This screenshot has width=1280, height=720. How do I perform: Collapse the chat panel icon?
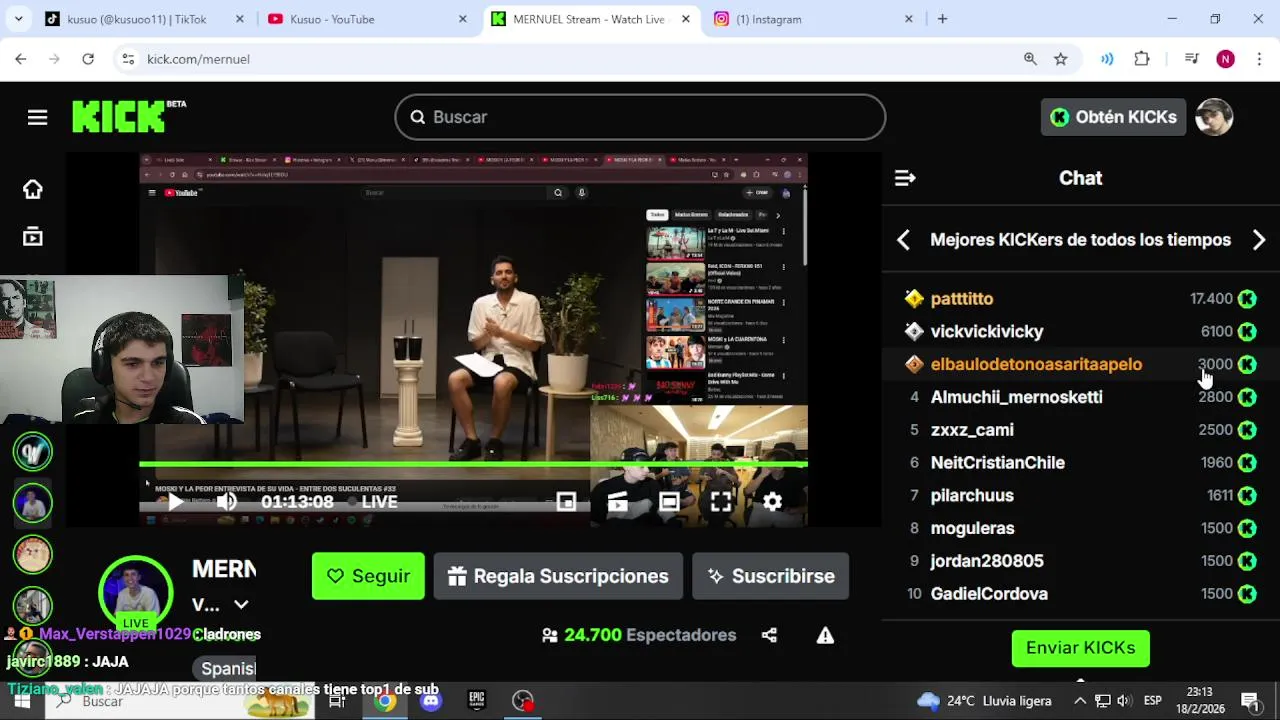click(905, 178)
